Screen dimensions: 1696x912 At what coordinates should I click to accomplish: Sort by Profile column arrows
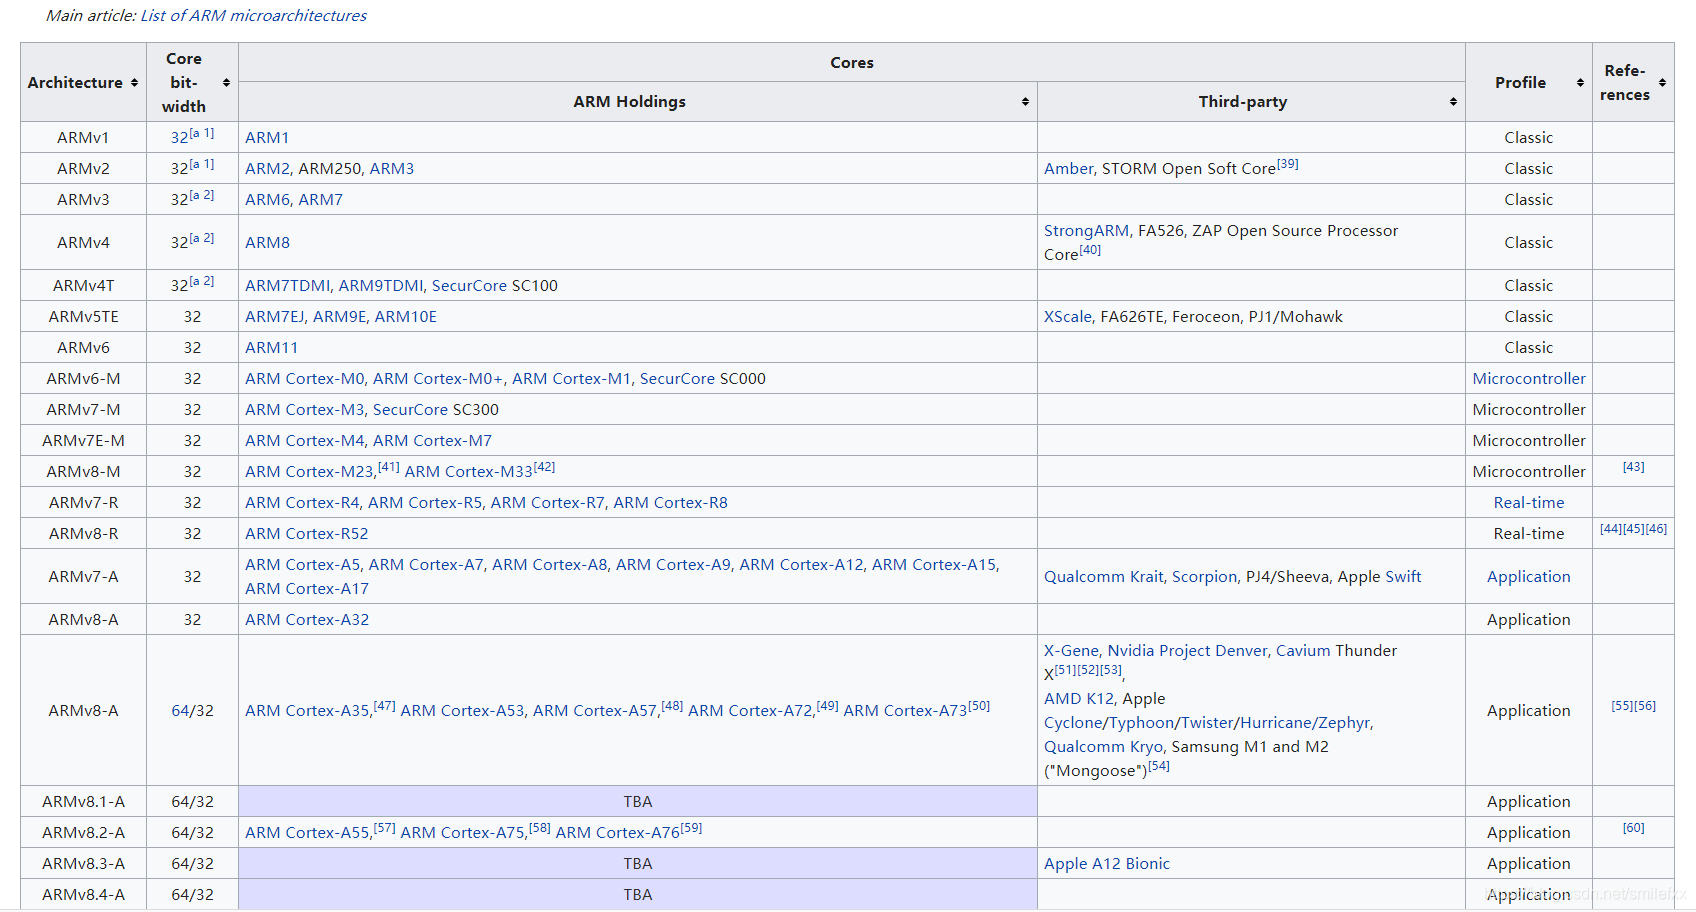point(1580,83)
